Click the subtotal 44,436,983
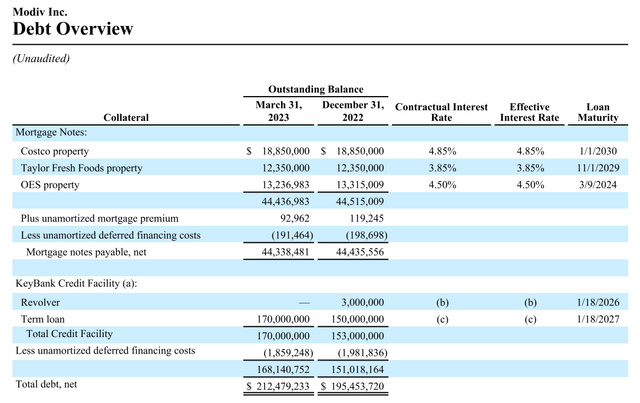This screenshot has width=640, height=403. pos(286,201)
